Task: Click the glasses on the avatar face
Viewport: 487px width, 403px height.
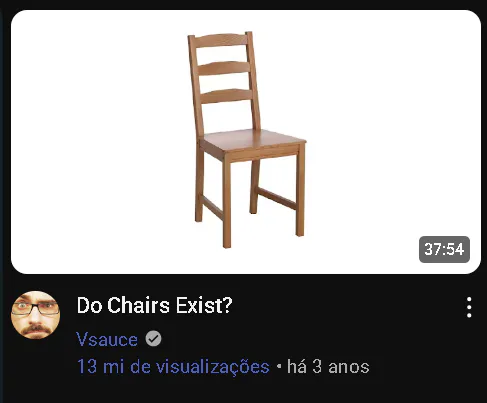Action: (36, 308)
